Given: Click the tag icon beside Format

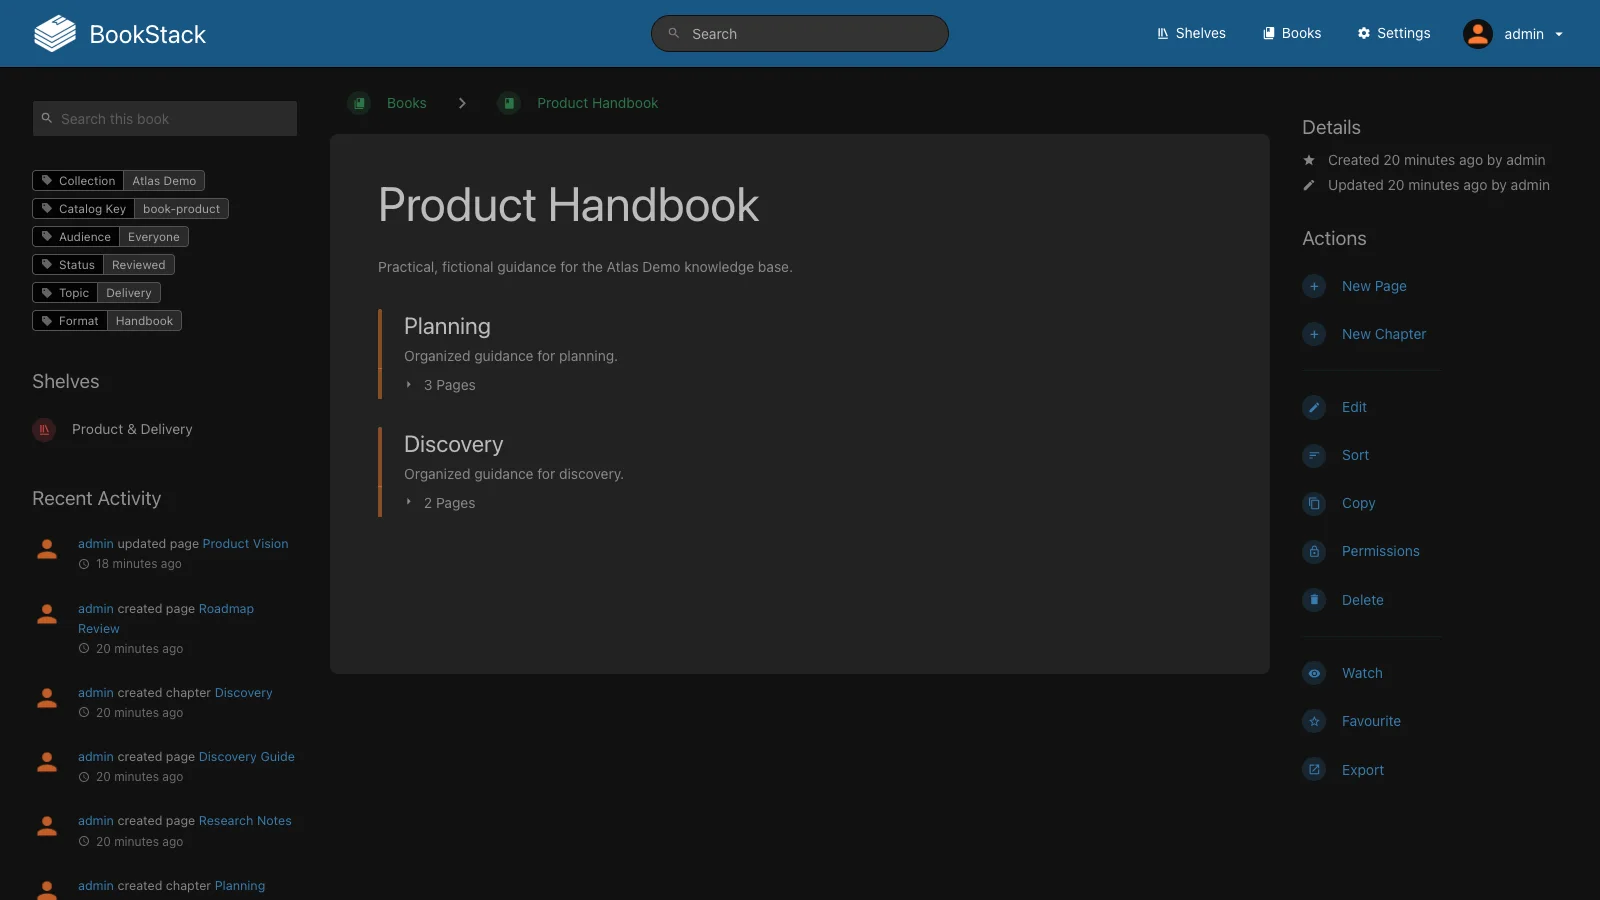Looking at the screenshot, I should (x=46, y=321).
